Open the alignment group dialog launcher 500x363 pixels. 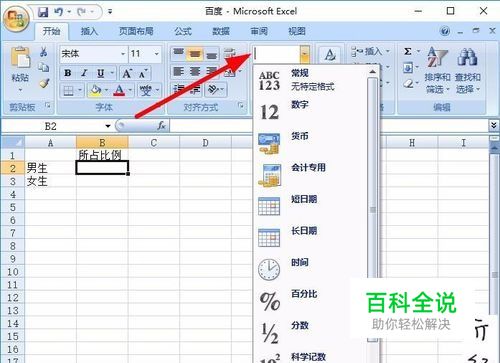pos(240,106)
